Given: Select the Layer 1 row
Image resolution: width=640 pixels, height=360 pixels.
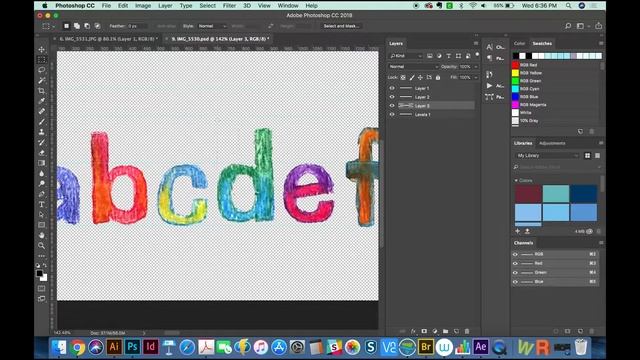Looking at the screenshot, I should point(431,88).
